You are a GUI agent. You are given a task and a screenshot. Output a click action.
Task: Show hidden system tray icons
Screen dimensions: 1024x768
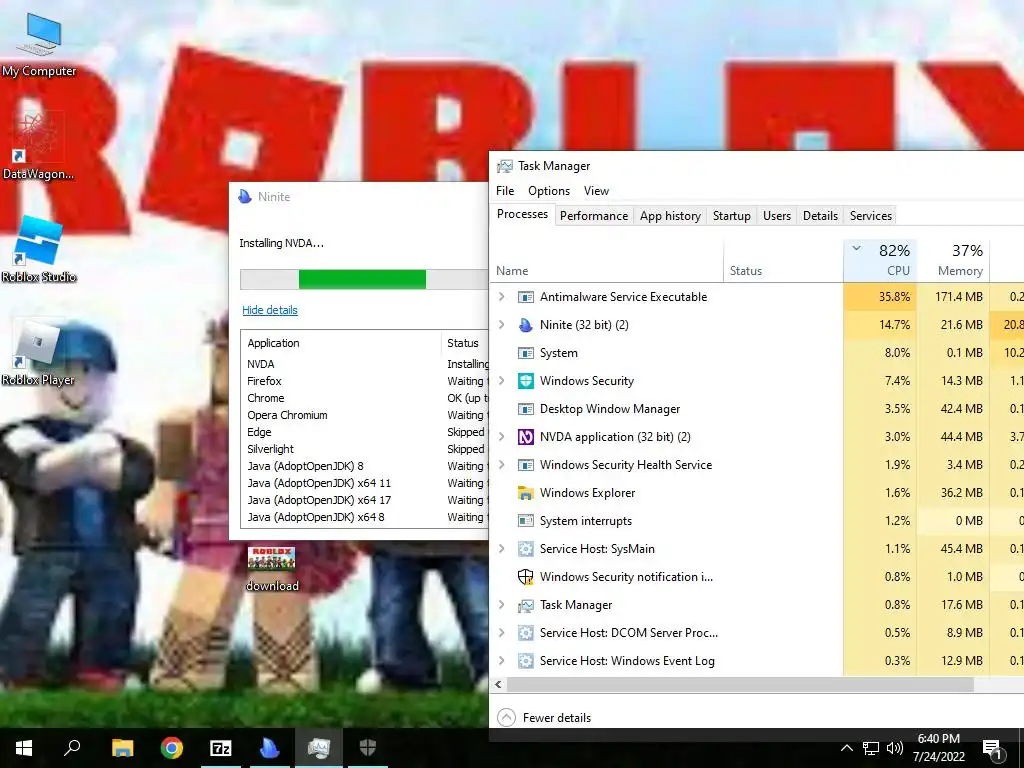click(x=846, y=748)
